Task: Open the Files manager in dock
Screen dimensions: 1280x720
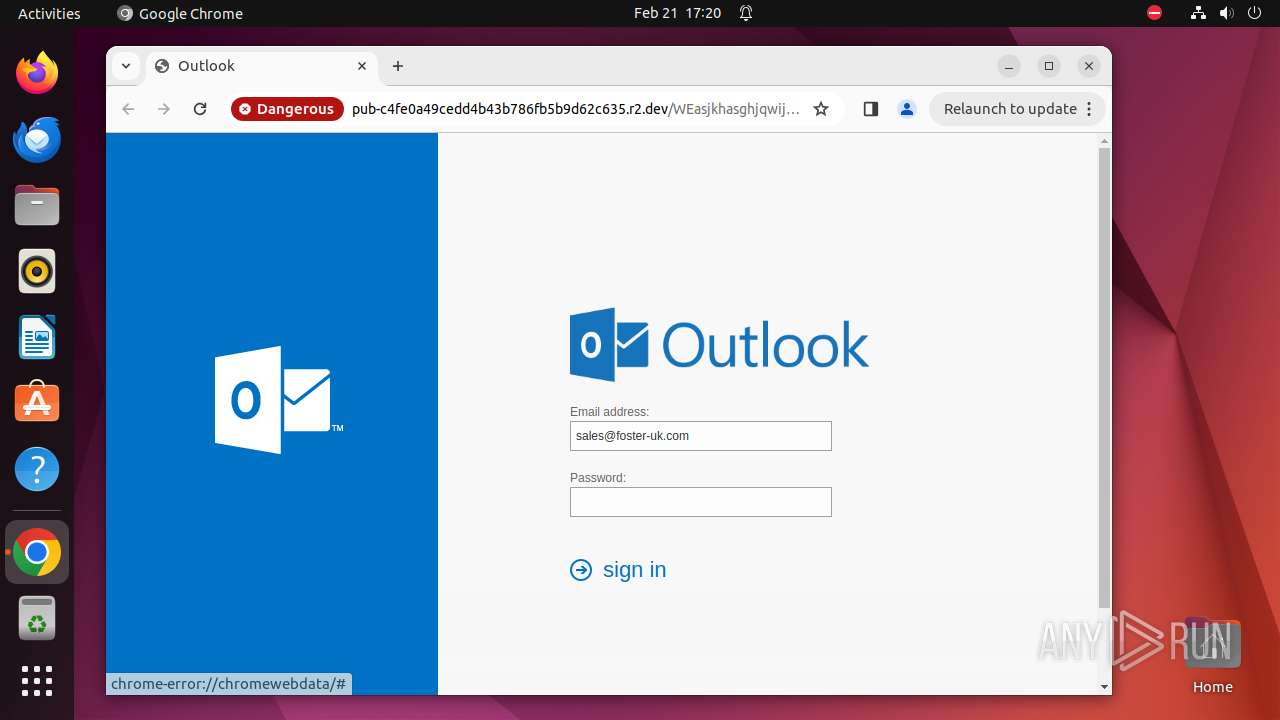Action: pos(37,205)
